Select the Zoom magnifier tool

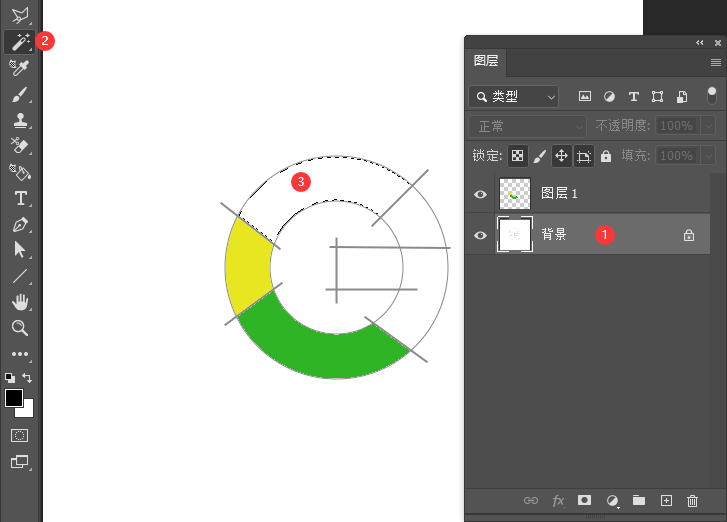click(x=19, y=328)
